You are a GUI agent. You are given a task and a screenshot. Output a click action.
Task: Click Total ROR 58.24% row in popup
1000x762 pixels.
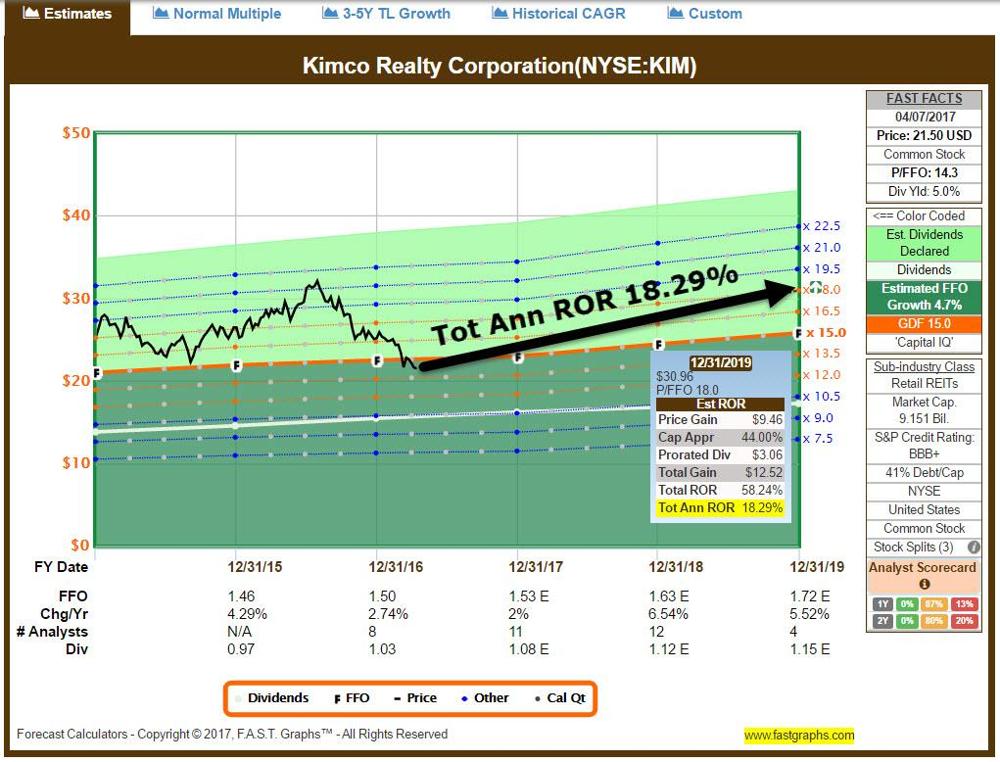[x=720, y=490]
